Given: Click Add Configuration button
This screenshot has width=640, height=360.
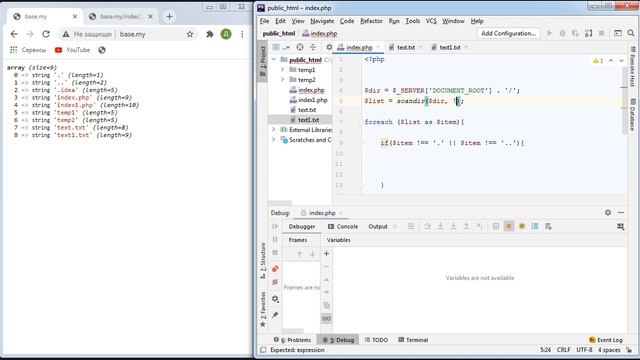Looking at the screenshot, I should pyautogui.click(x=508, y=33).
